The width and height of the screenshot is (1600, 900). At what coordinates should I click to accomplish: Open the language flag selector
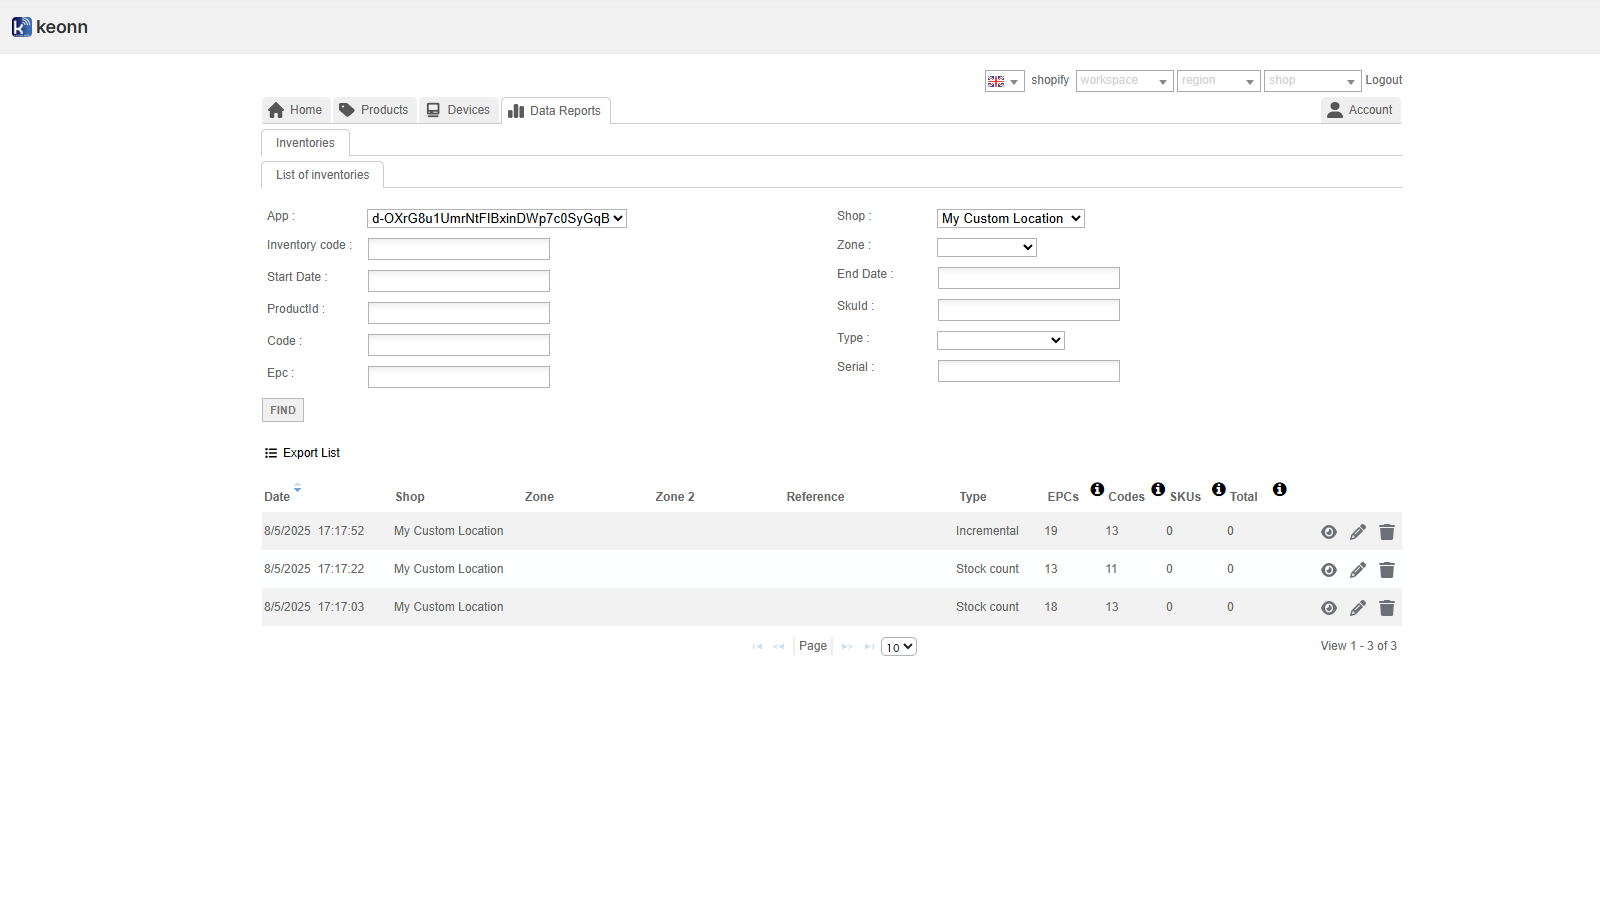(x=1004, y=81)
